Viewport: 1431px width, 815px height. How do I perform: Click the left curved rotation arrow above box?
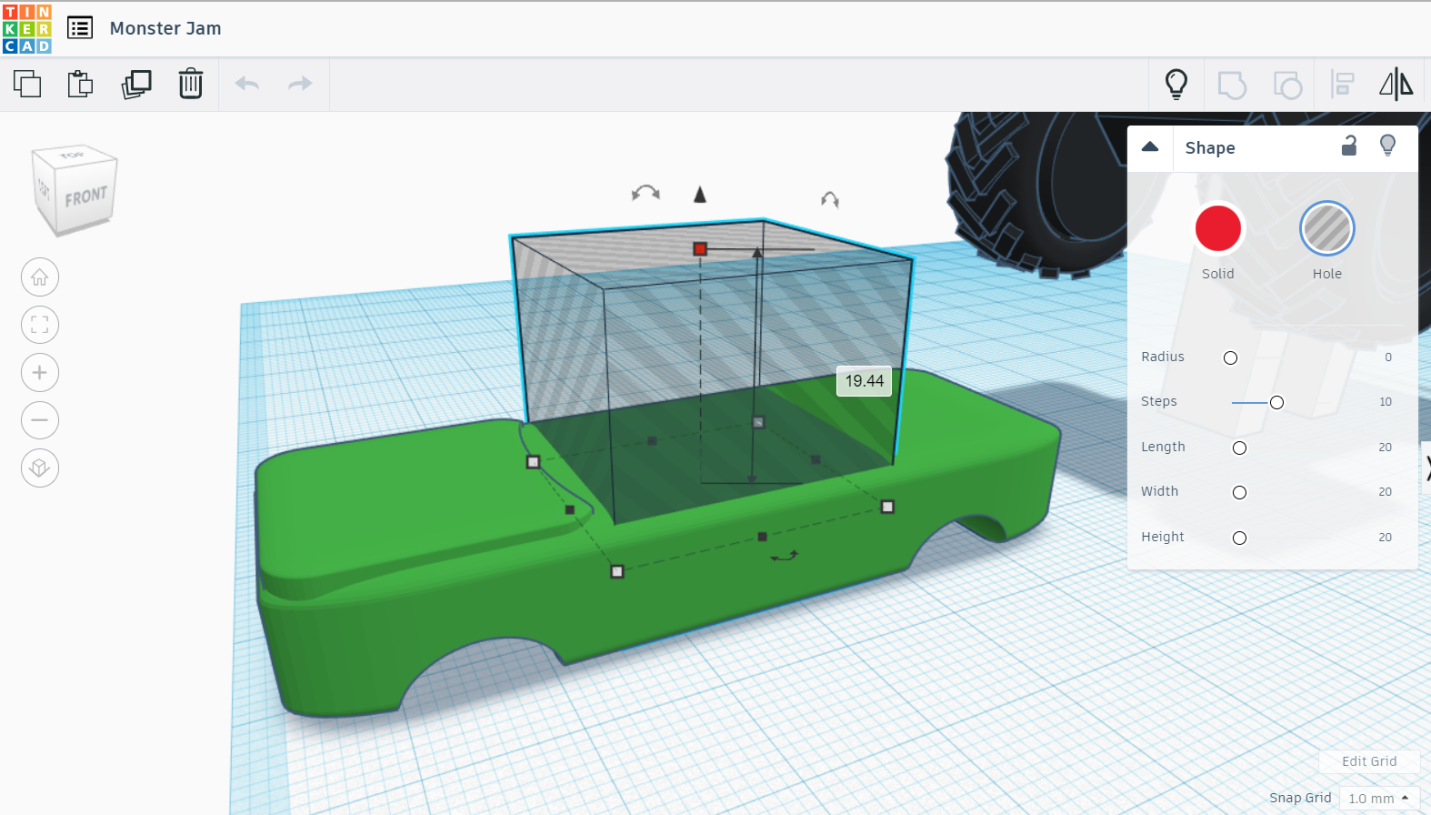coord(646,193)
